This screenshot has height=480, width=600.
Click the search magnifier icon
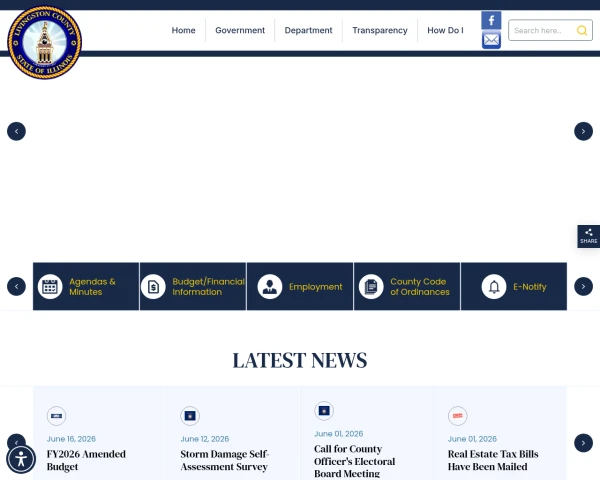point(582,30)
